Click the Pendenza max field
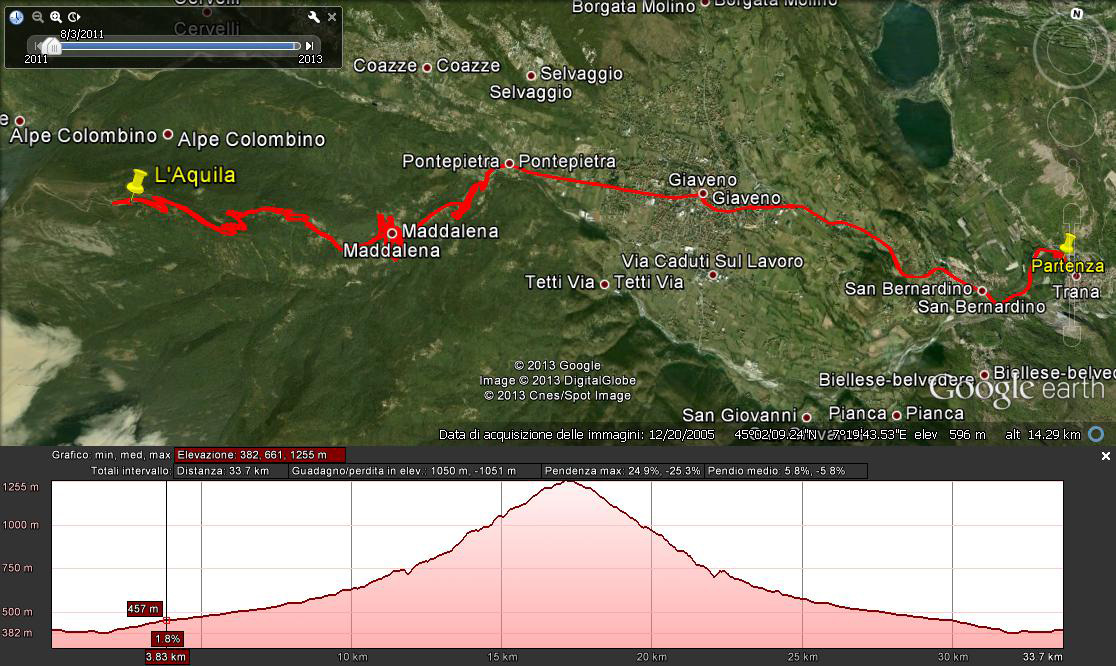Screen dimensions: 1116x666 pos(623,471)
